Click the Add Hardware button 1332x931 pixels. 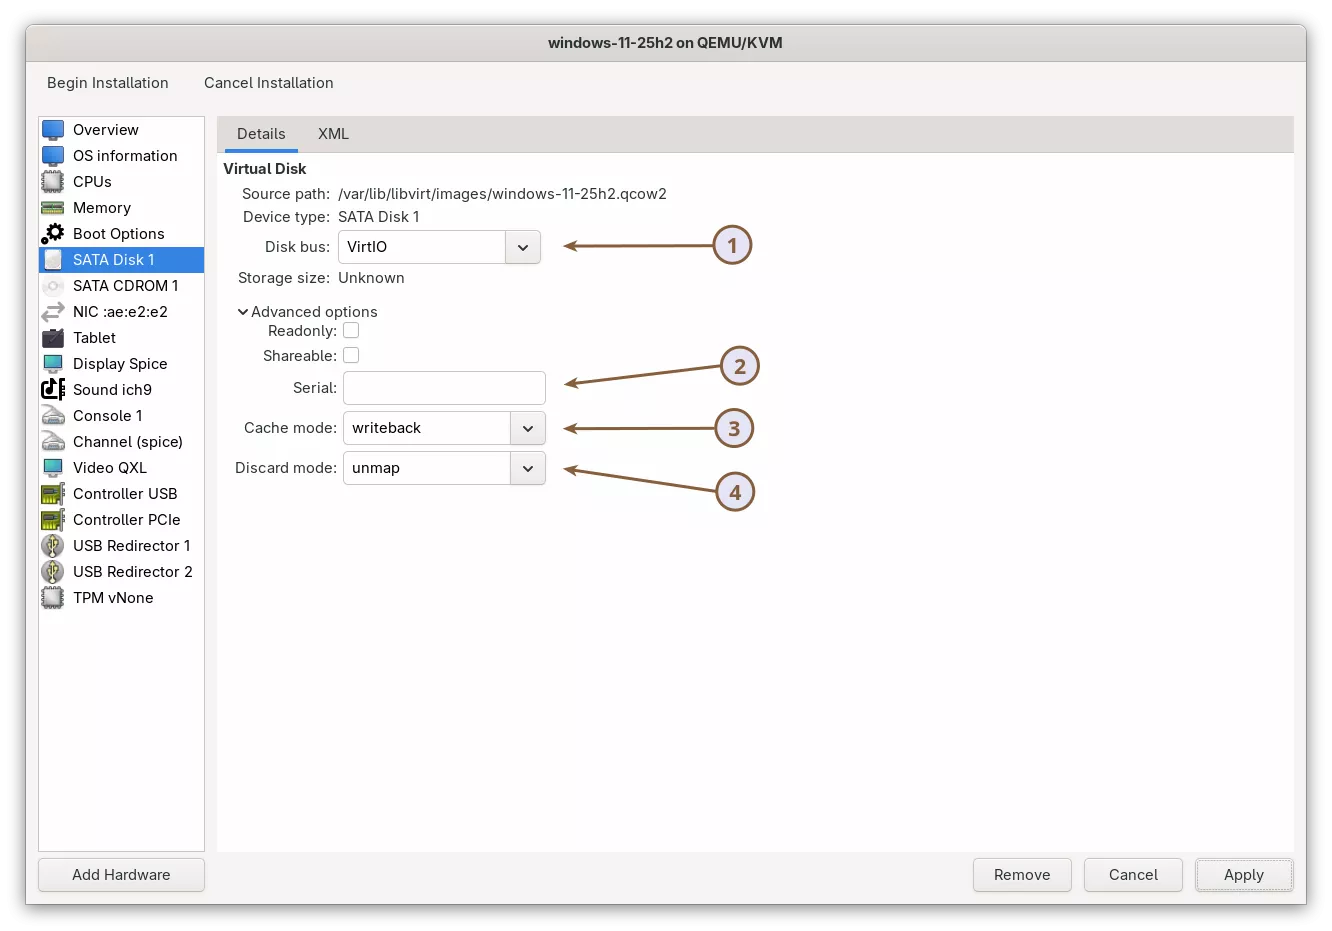click(x=121, y=875)
